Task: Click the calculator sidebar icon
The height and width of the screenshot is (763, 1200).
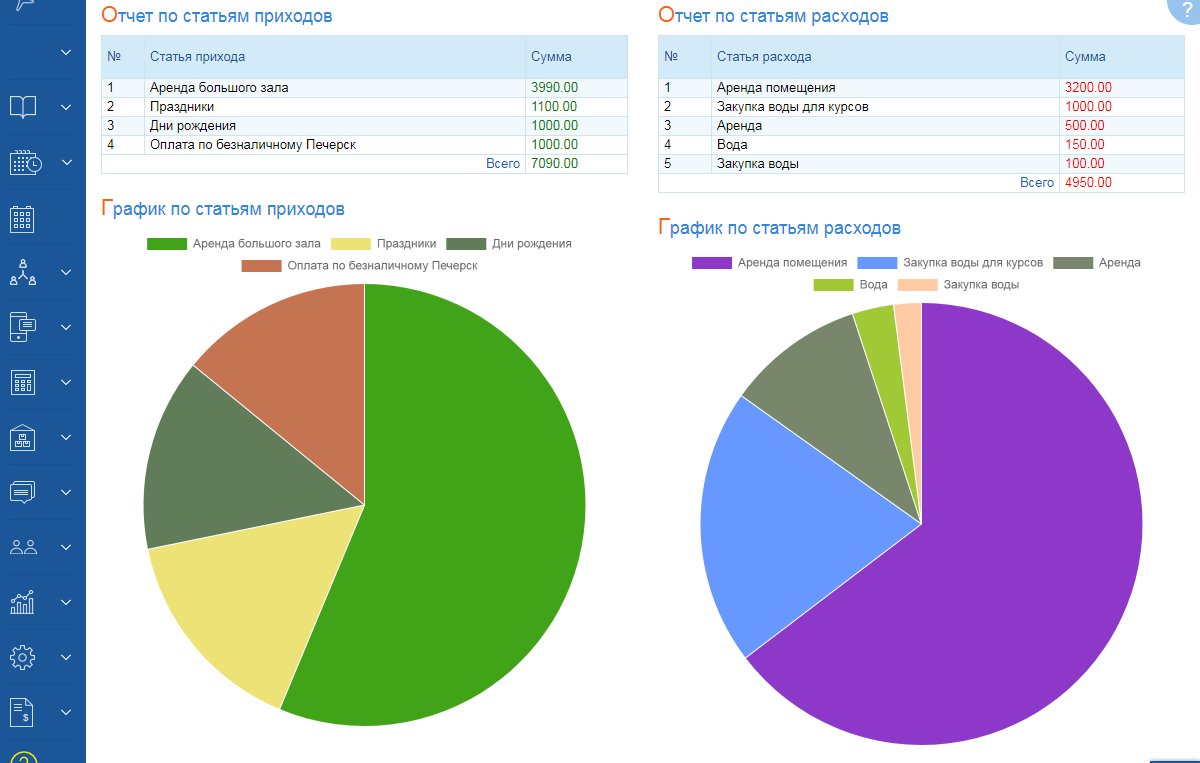Action: pos(23,382)
